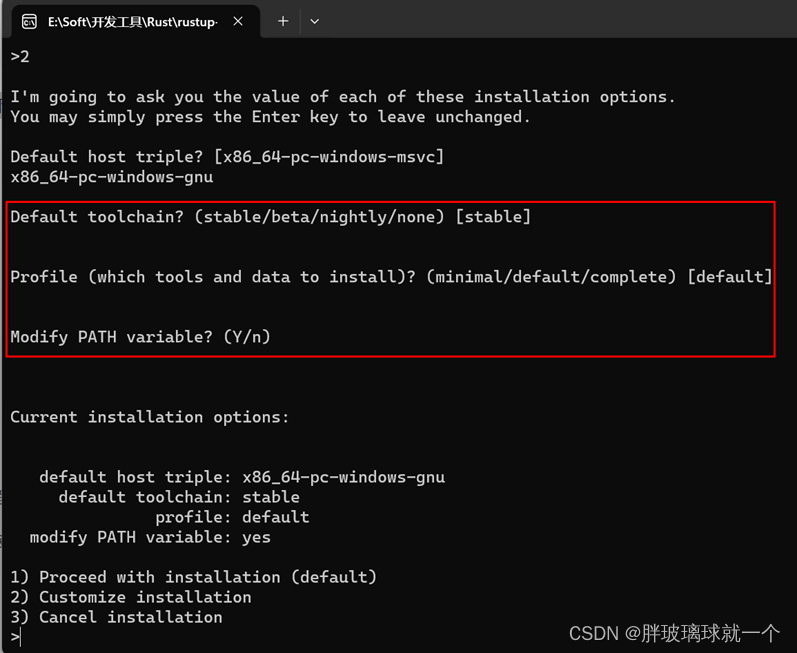The height and width of the screenshot is (653, 797).
Task: Click the "Profile (which tools and data to install)?" line
Action: pos(391,277)
